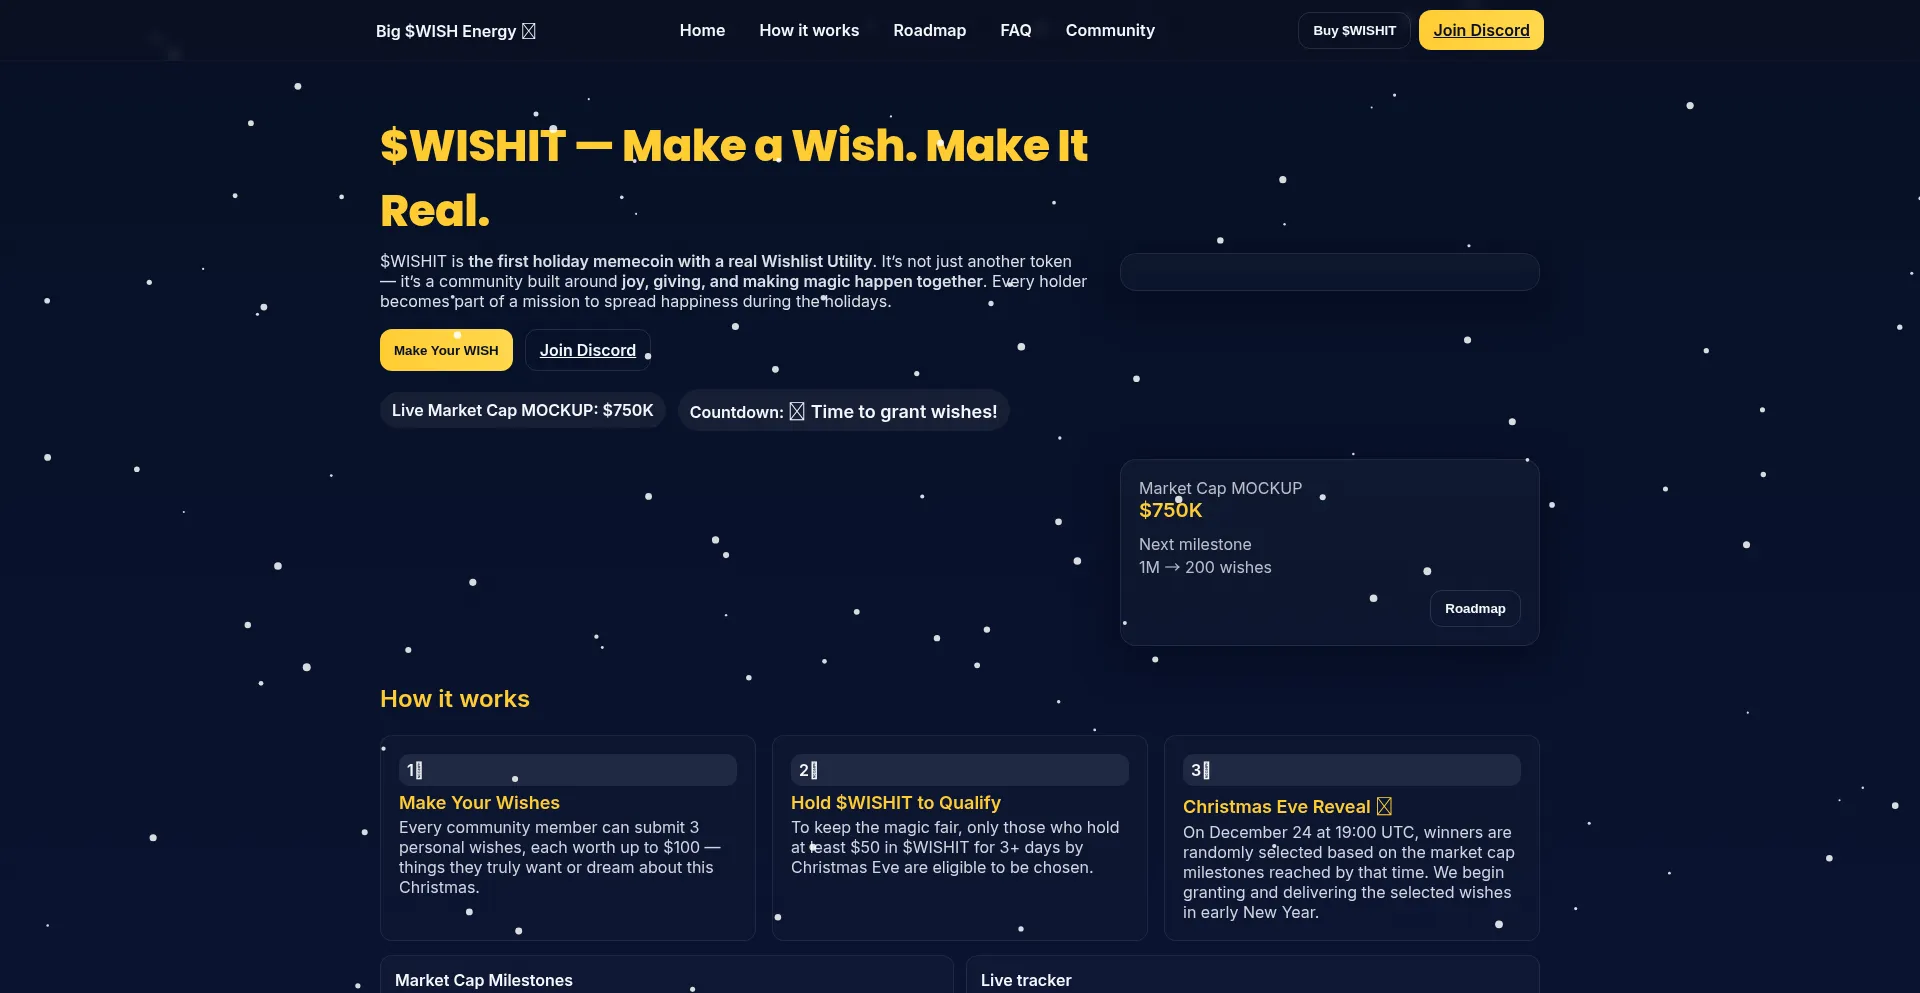Click the How it works heading
This screenshot has width=1920, height=993.
[x=455, y=699]
